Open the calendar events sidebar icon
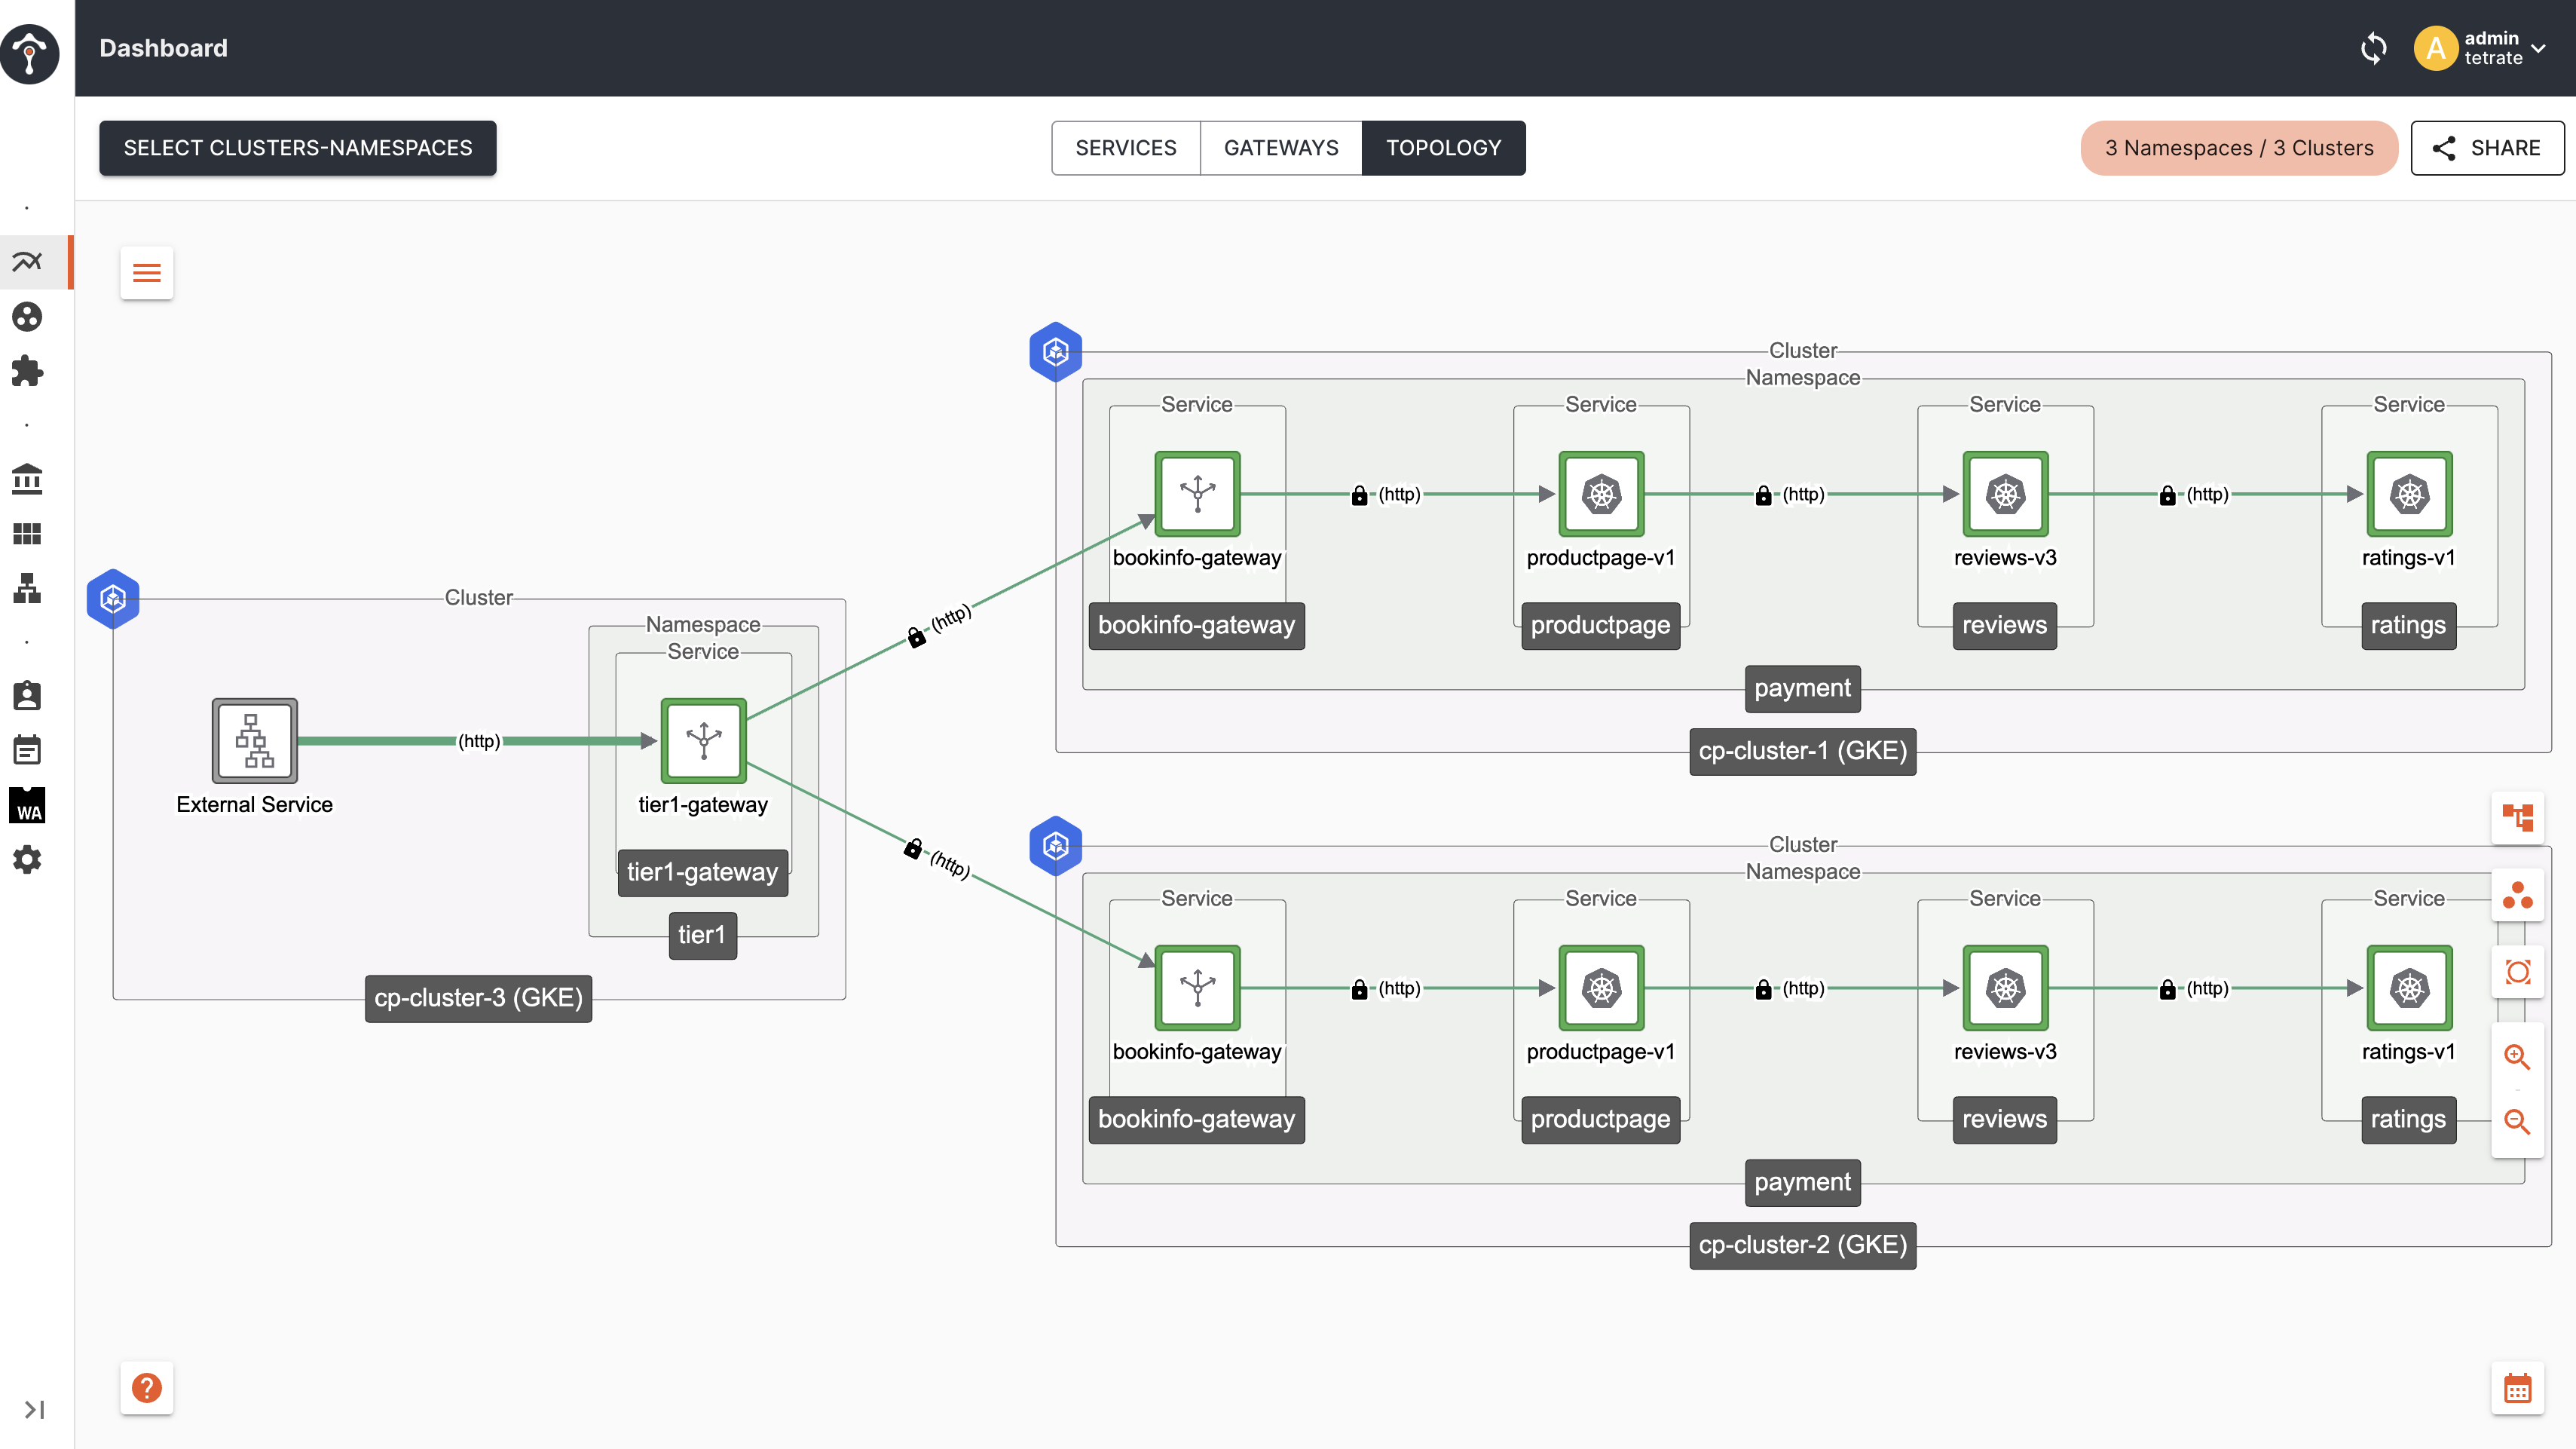 click(x=27, y=750)
